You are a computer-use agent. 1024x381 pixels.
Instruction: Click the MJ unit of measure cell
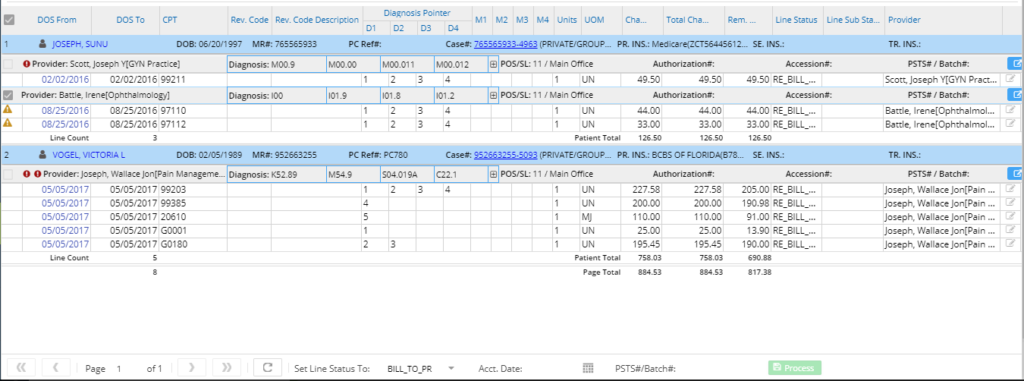click(x=600, y=216)
